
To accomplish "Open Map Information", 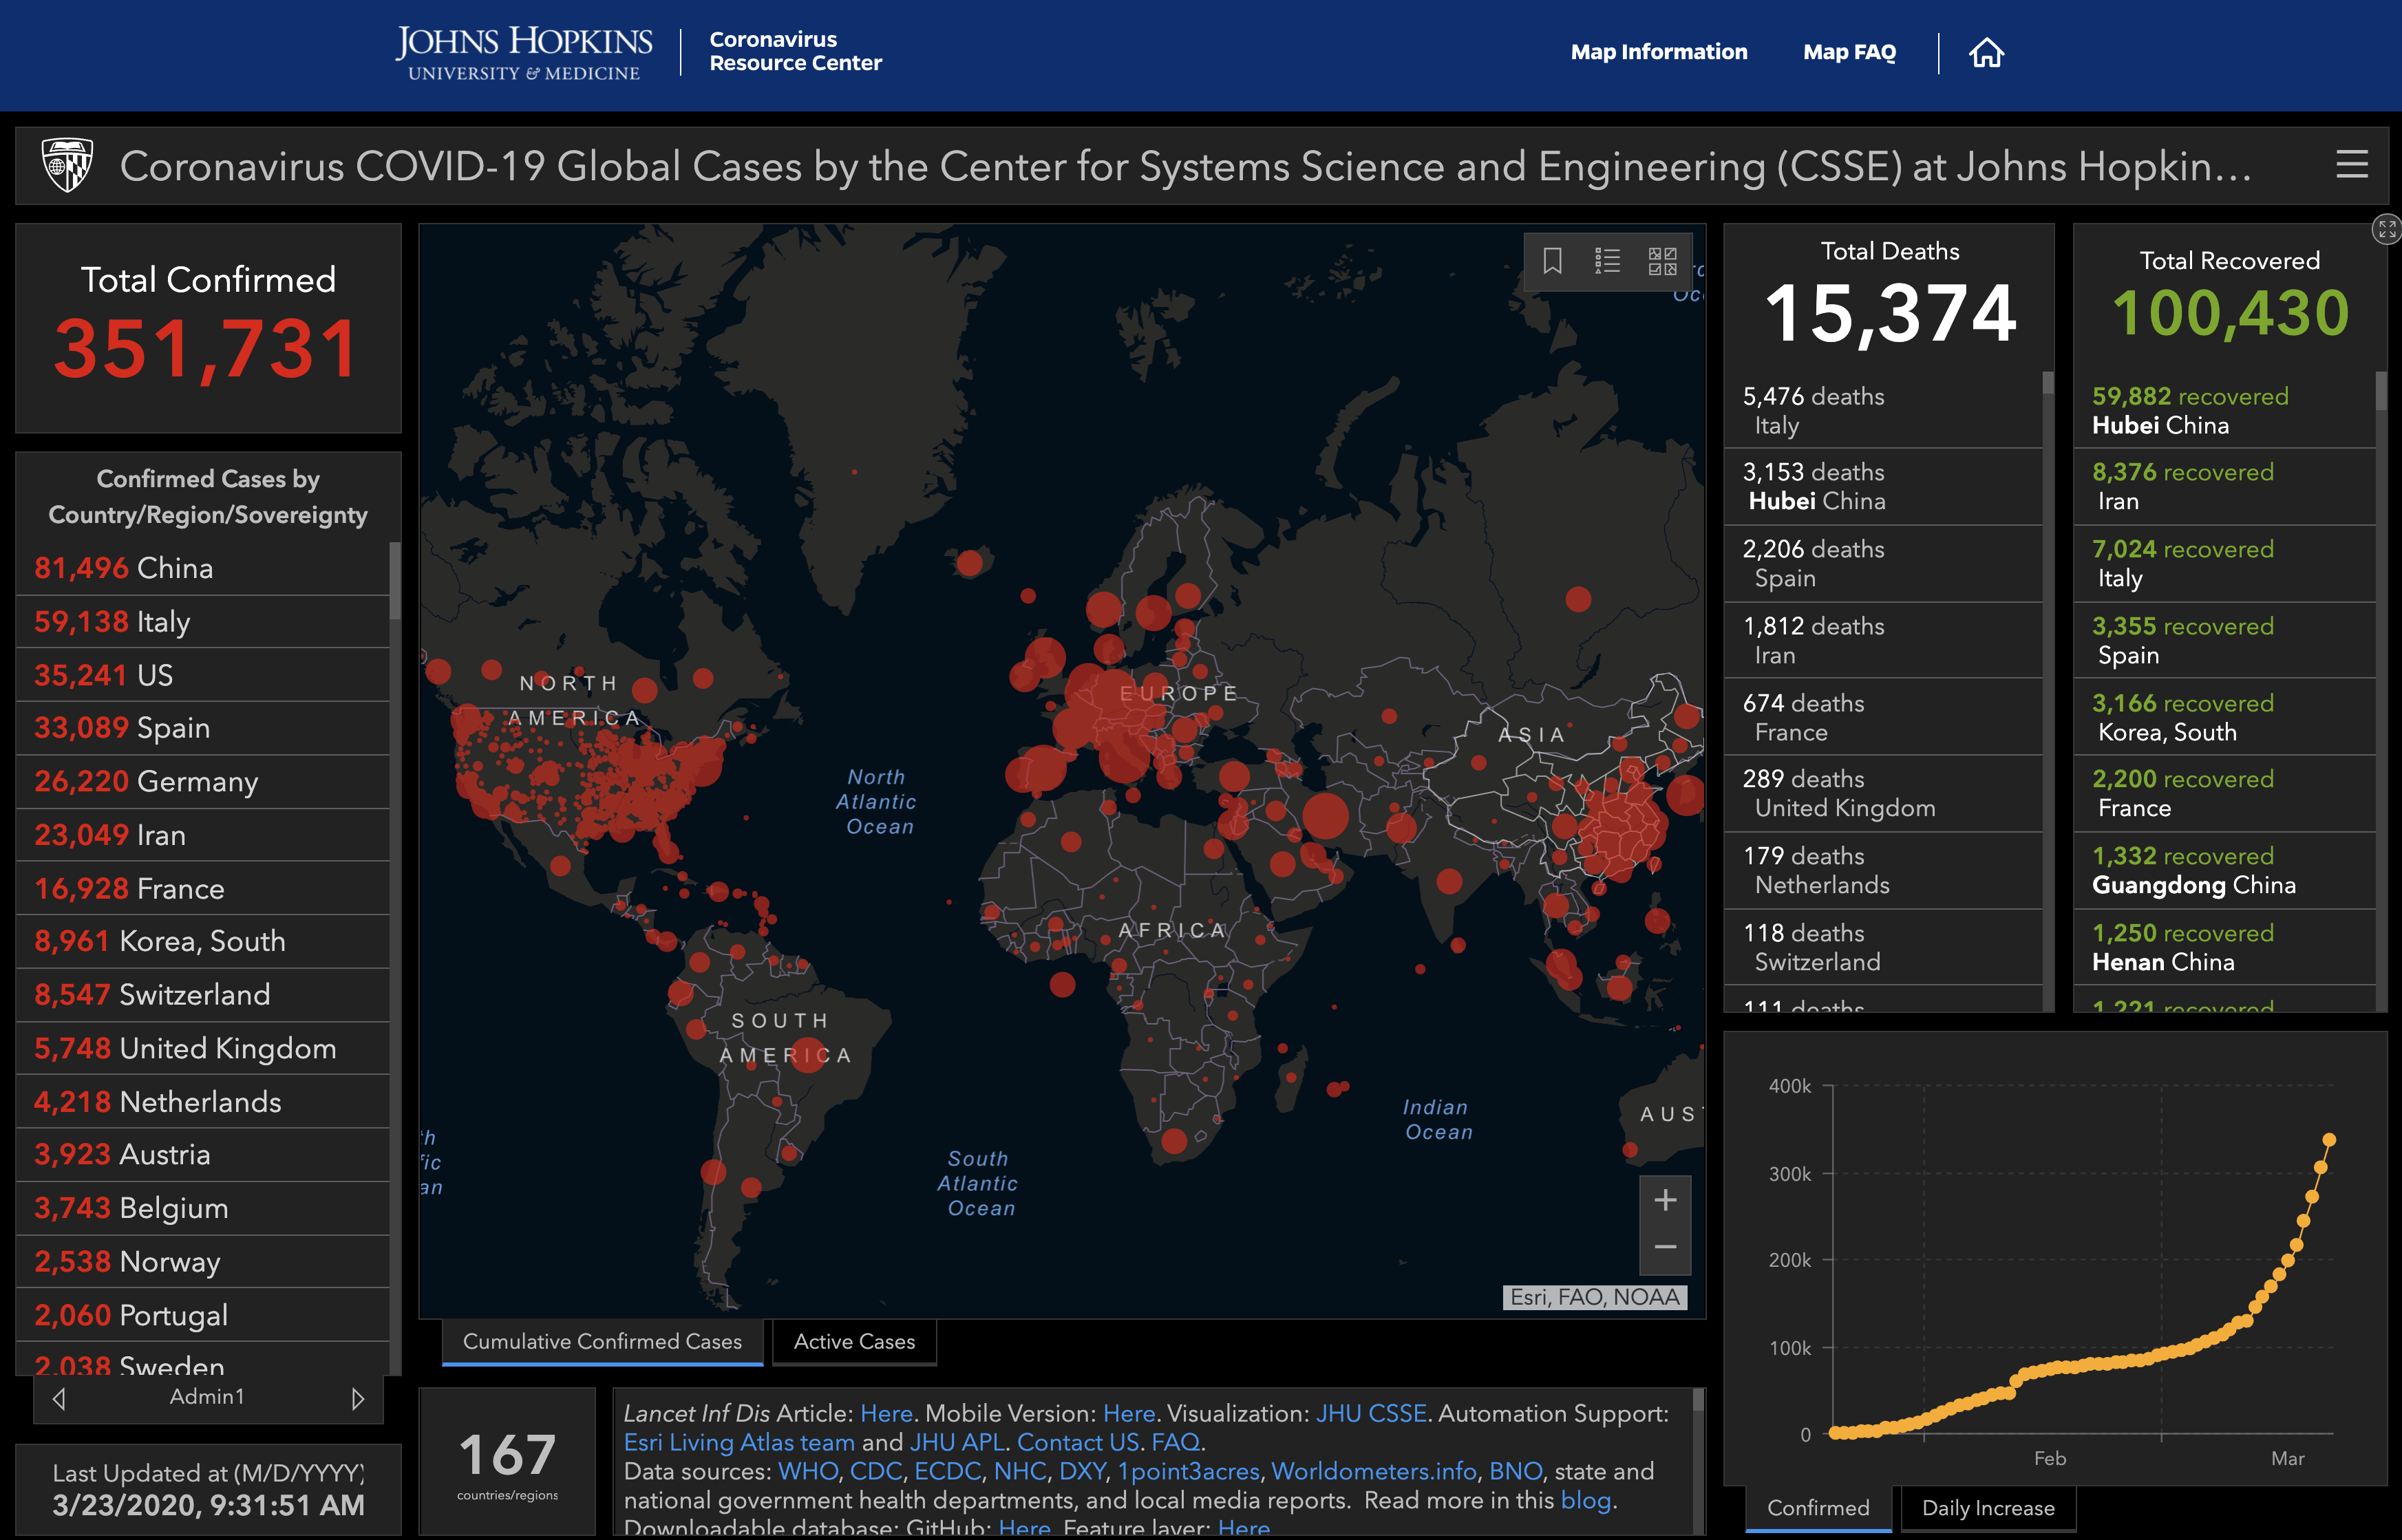I will (x=1658, y=52).
